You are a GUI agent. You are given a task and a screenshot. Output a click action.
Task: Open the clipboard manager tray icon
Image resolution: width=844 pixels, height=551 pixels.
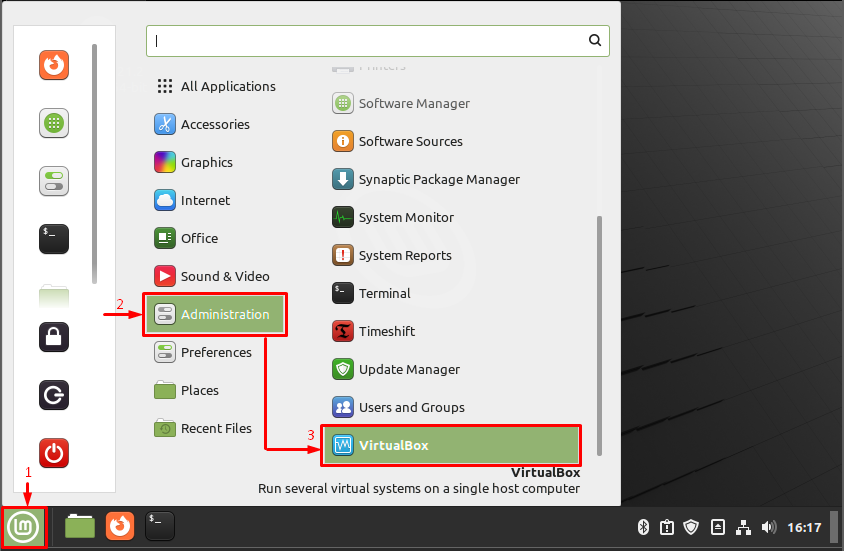click(667, 527)
